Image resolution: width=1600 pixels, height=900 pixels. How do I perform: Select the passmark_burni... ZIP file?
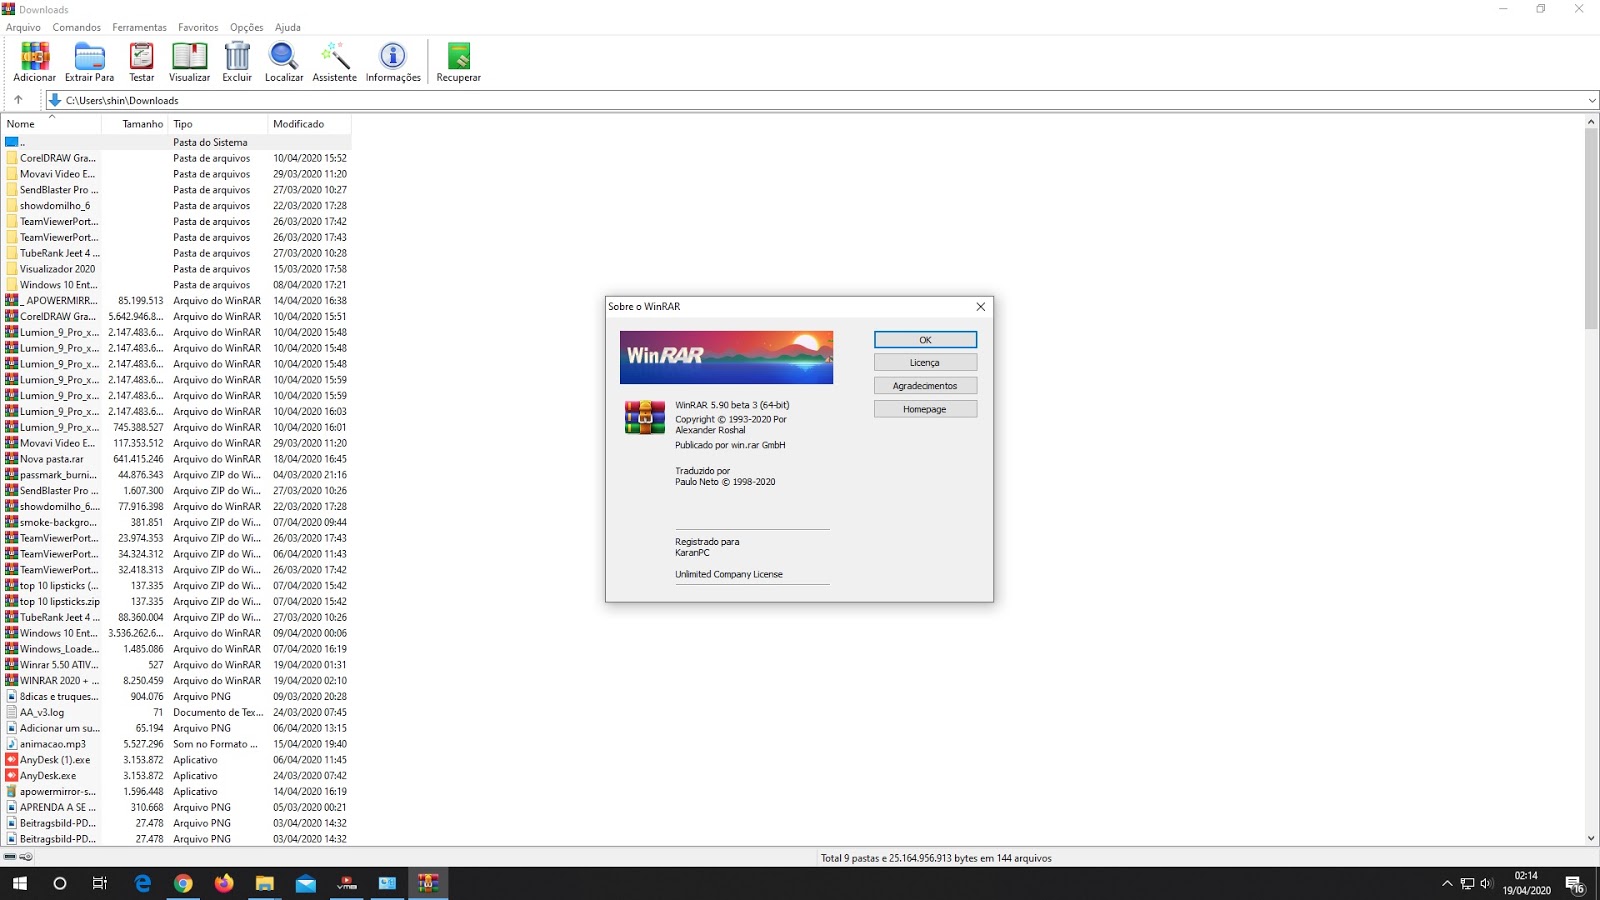coord(176,475)
